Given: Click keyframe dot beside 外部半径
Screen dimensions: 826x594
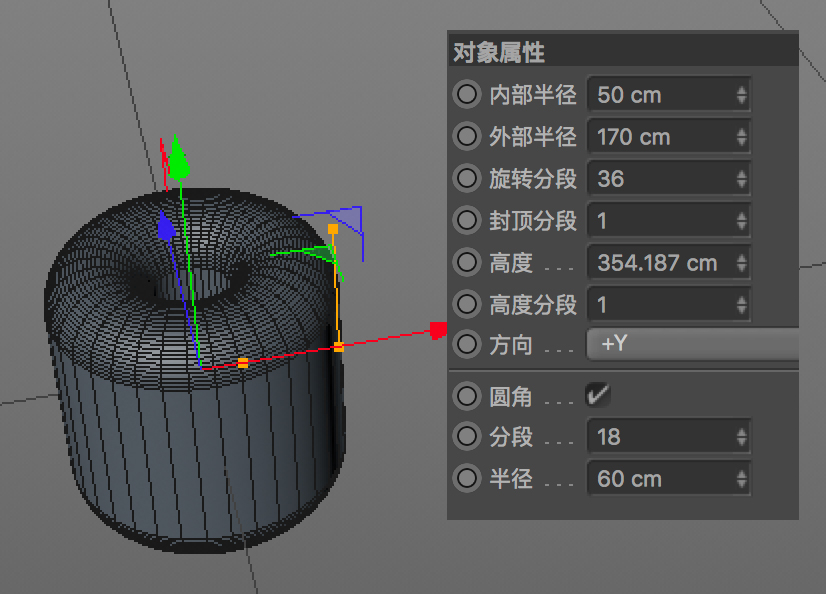Looking at the screenshot, I should coord(467,137).
